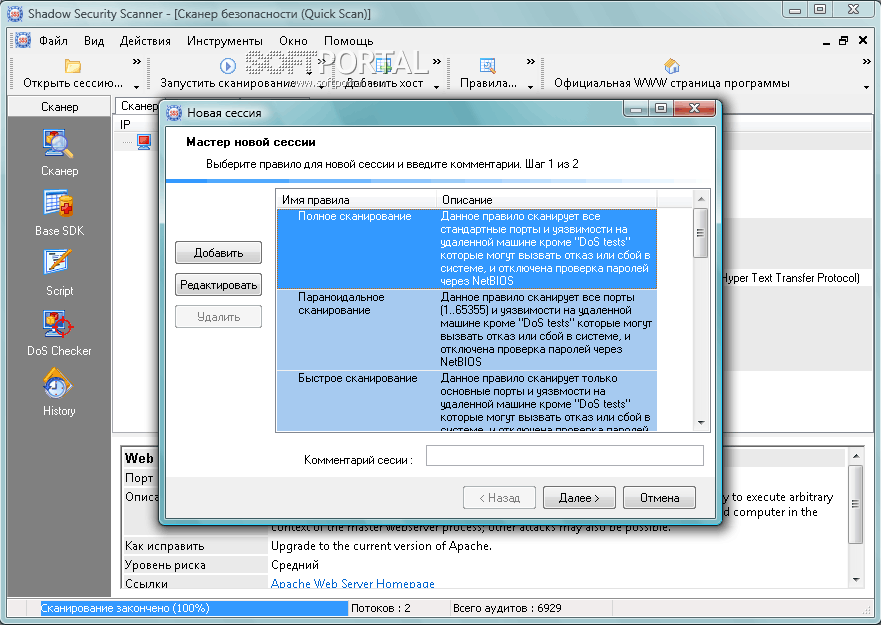Click the host computer icon in IP tree
Viewport: 881px width, 625px height.
click(144, 141)
